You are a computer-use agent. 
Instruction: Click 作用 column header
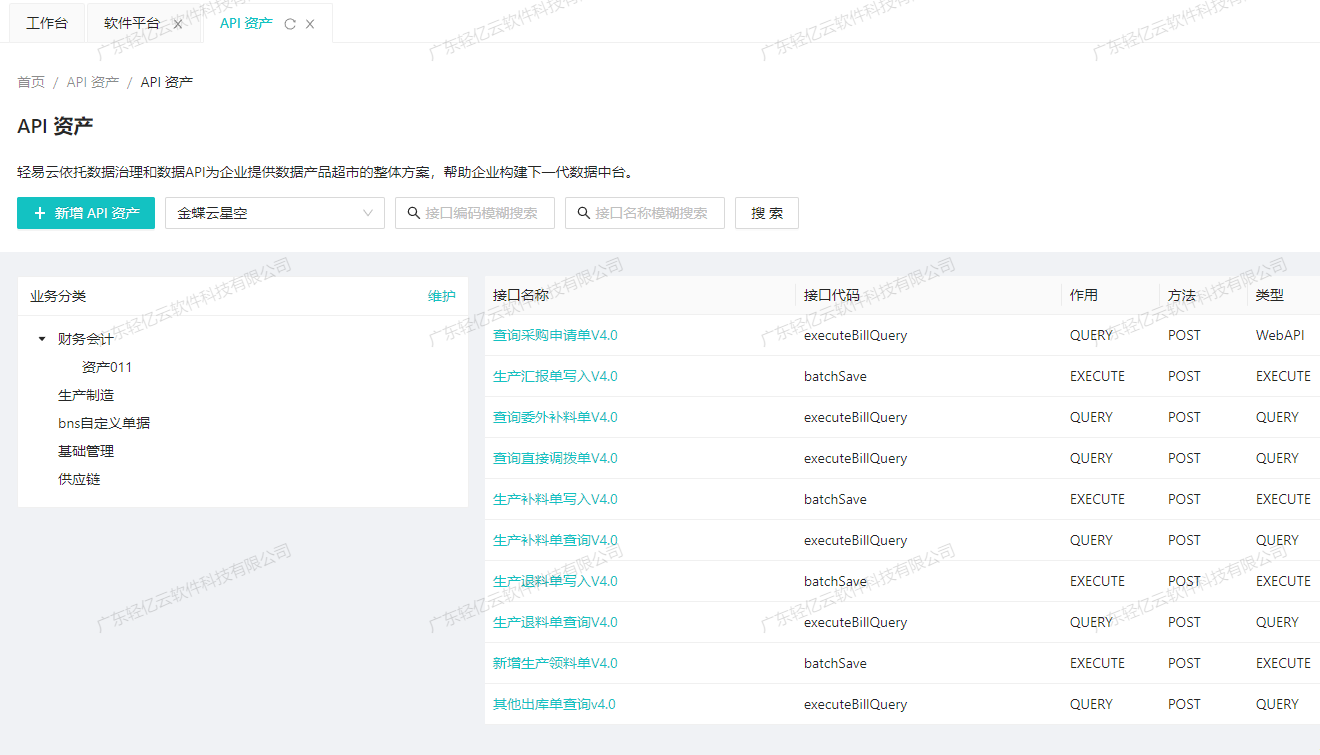[1084, 295]
